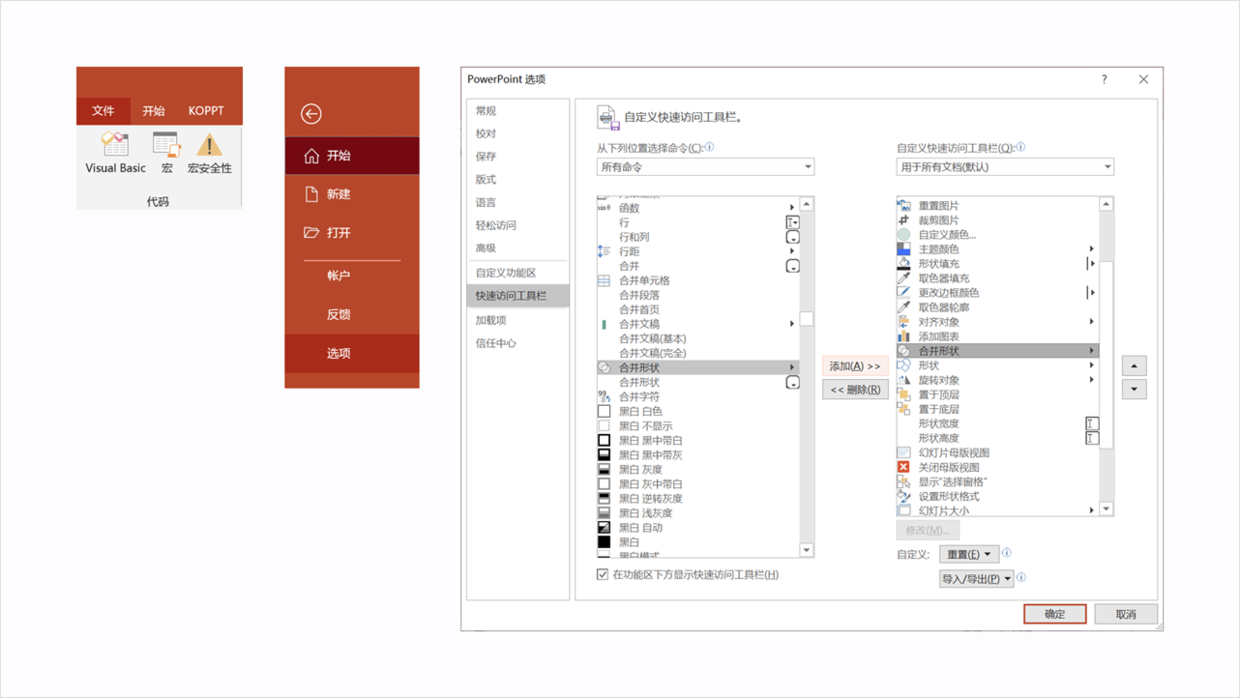
Task: Click the toolbar list scroll-up arrow
Action: 1106,204
